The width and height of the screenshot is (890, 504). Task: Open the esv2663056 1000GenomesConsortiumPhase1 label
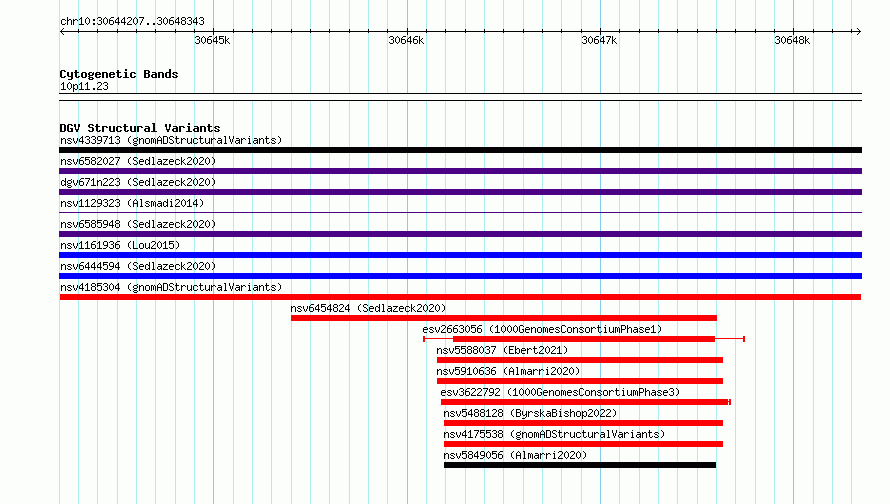(542, 329)
